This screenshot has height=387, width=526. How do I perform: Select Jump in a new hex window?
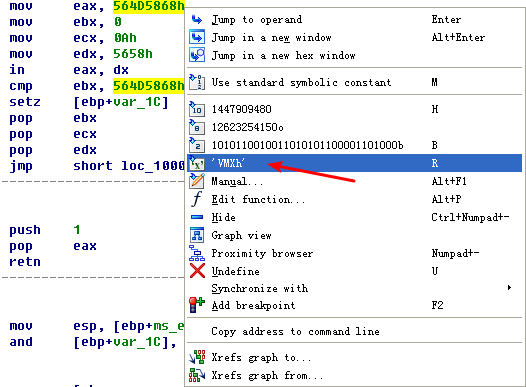355,55
